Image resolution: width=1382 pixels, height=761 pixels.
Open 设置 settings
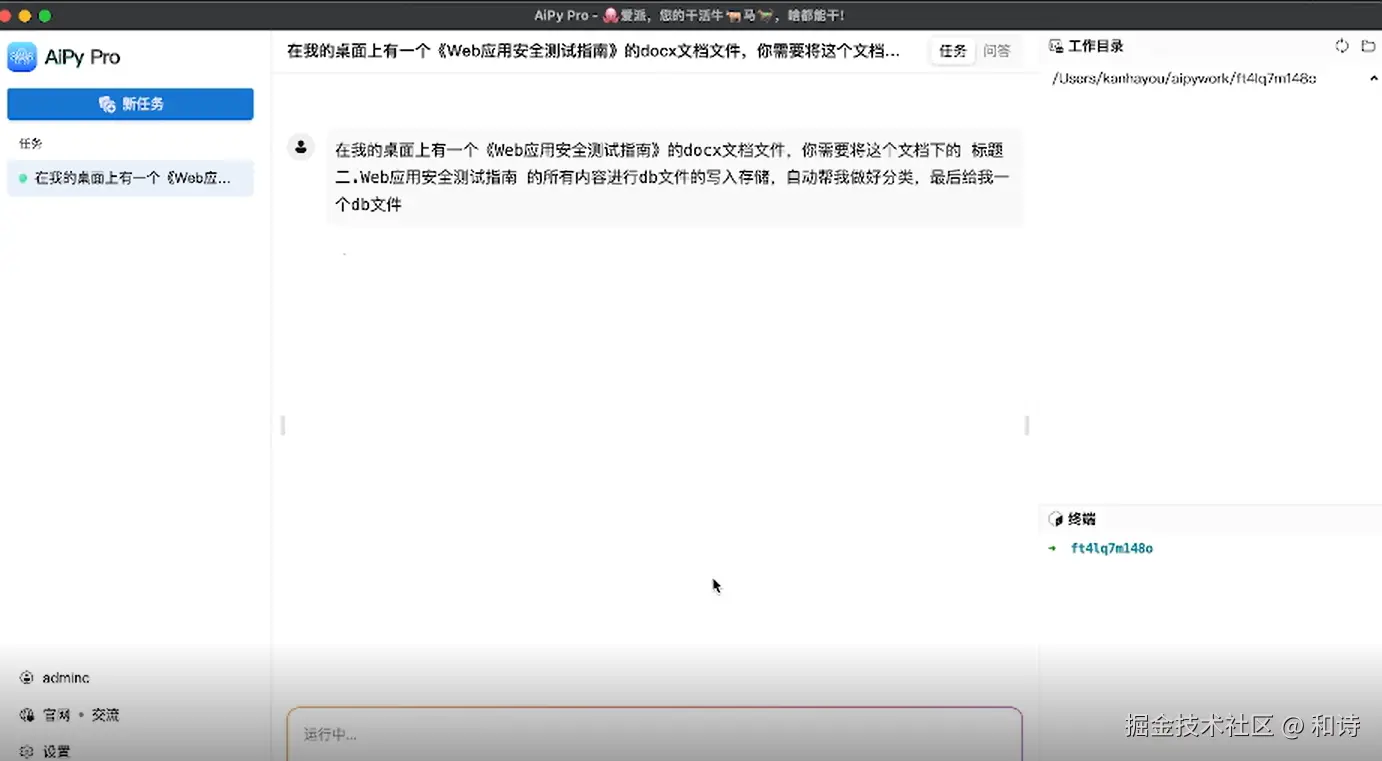click(x=56, y=752)
